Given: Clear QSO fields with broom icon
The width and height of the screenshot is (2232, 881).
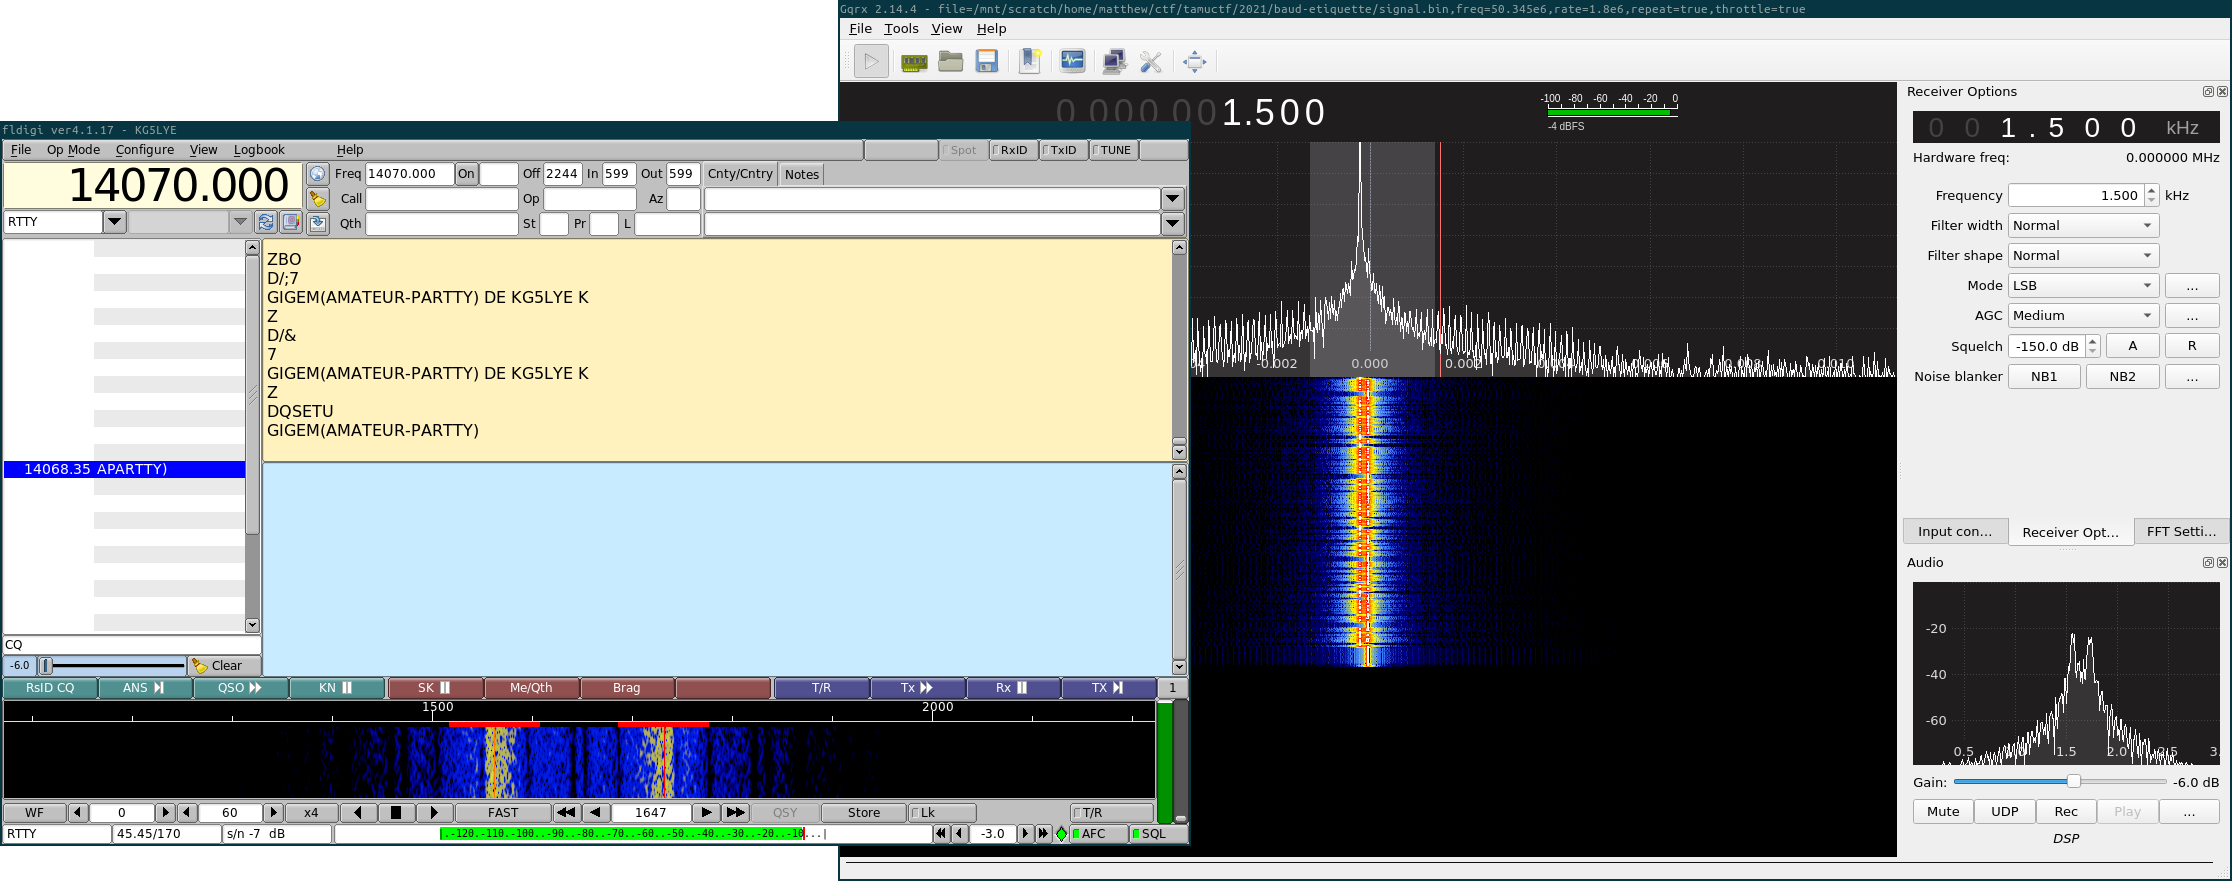Looking at the screenshot, I should coord(318,199).
